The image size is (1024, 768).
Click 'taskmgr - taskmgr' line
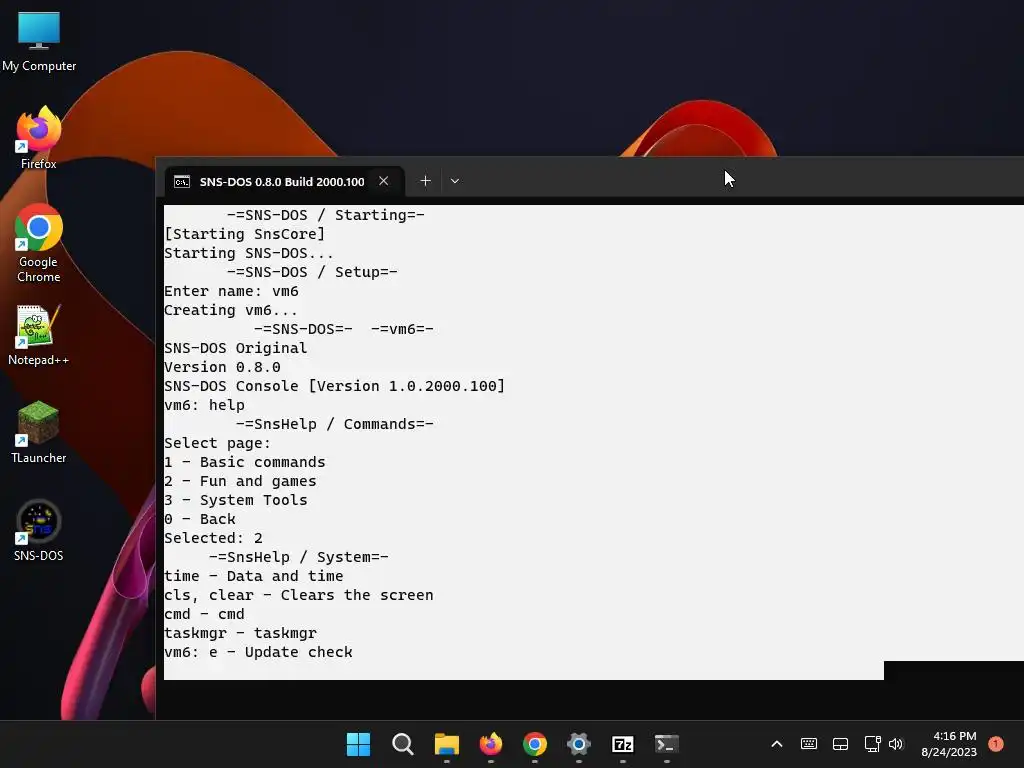coord(240,633)
